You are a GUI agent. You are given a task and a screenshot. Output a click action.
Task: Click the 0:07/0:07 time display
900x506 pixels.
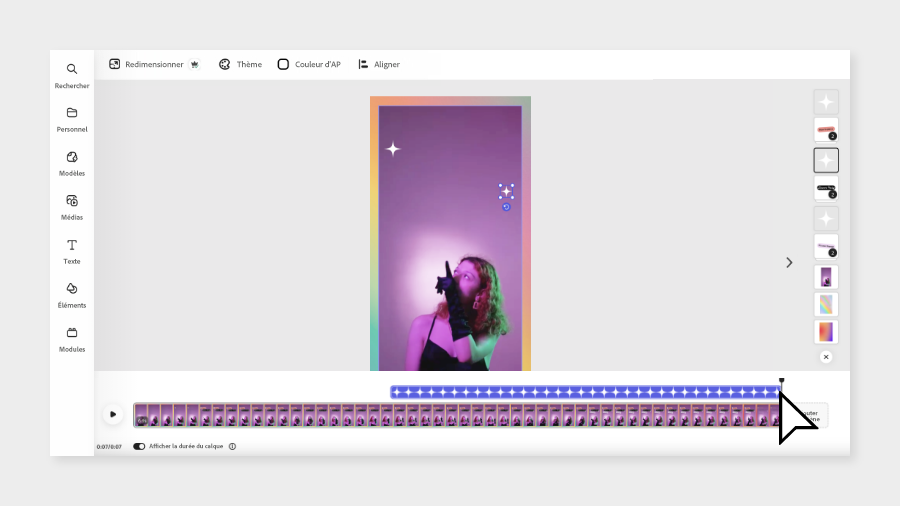(x=109, y=446)
